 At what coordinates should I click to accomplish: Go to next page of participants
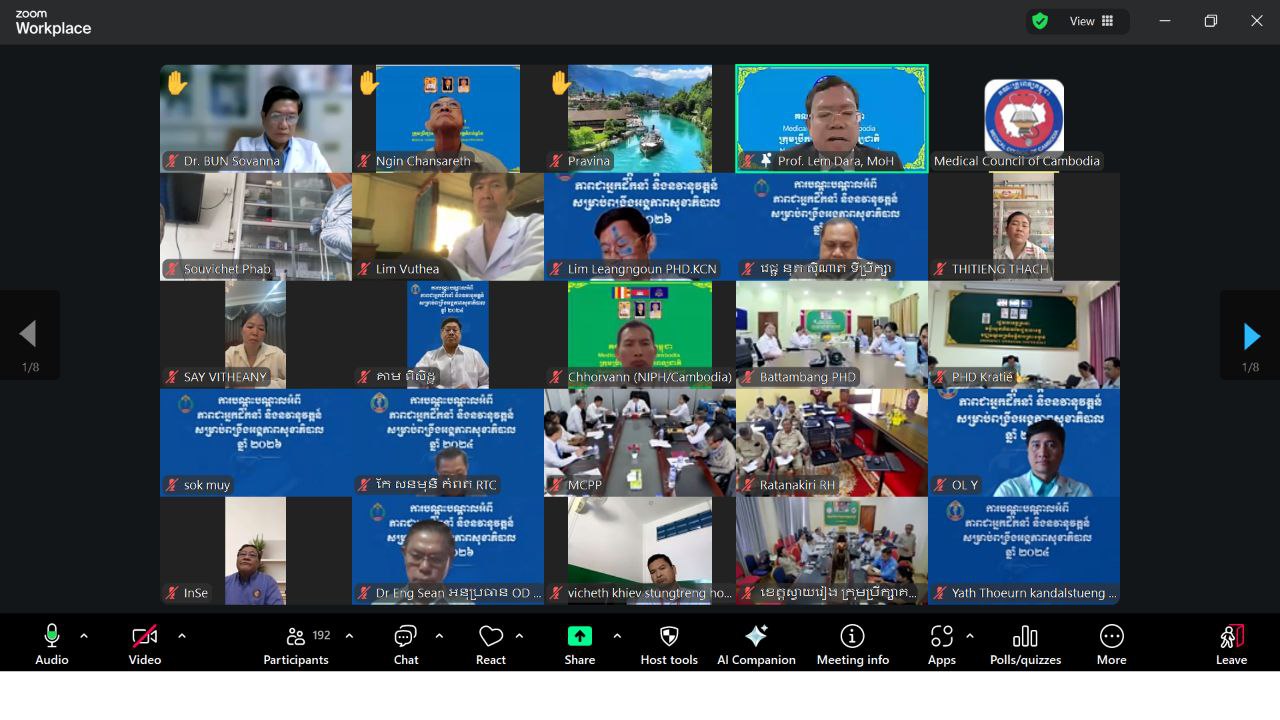click(1250, 336)
